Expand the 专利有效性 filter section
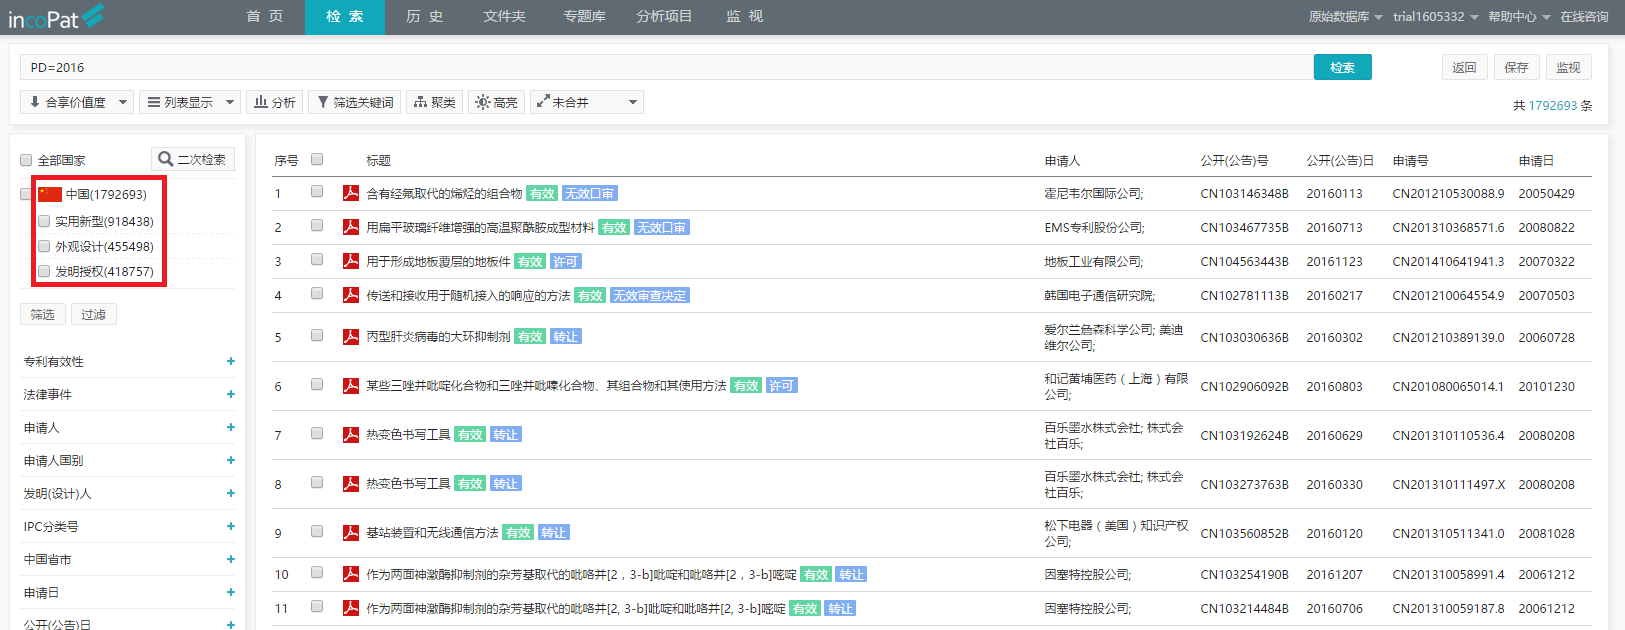This screenshot has width=1625, height=630. [x=230, y=361]
